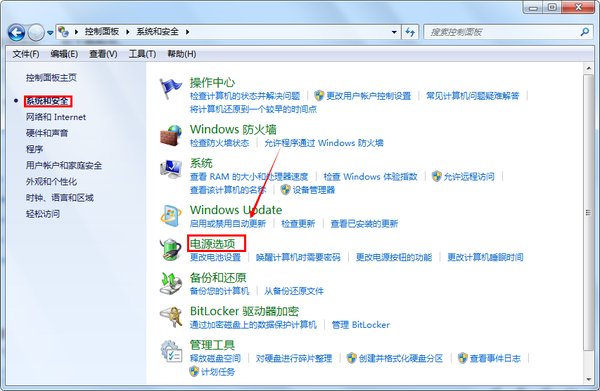600x391 pixels.
Task: Click shield icon beside 创建并格式化硬盘分区
Action: [352, 358]
